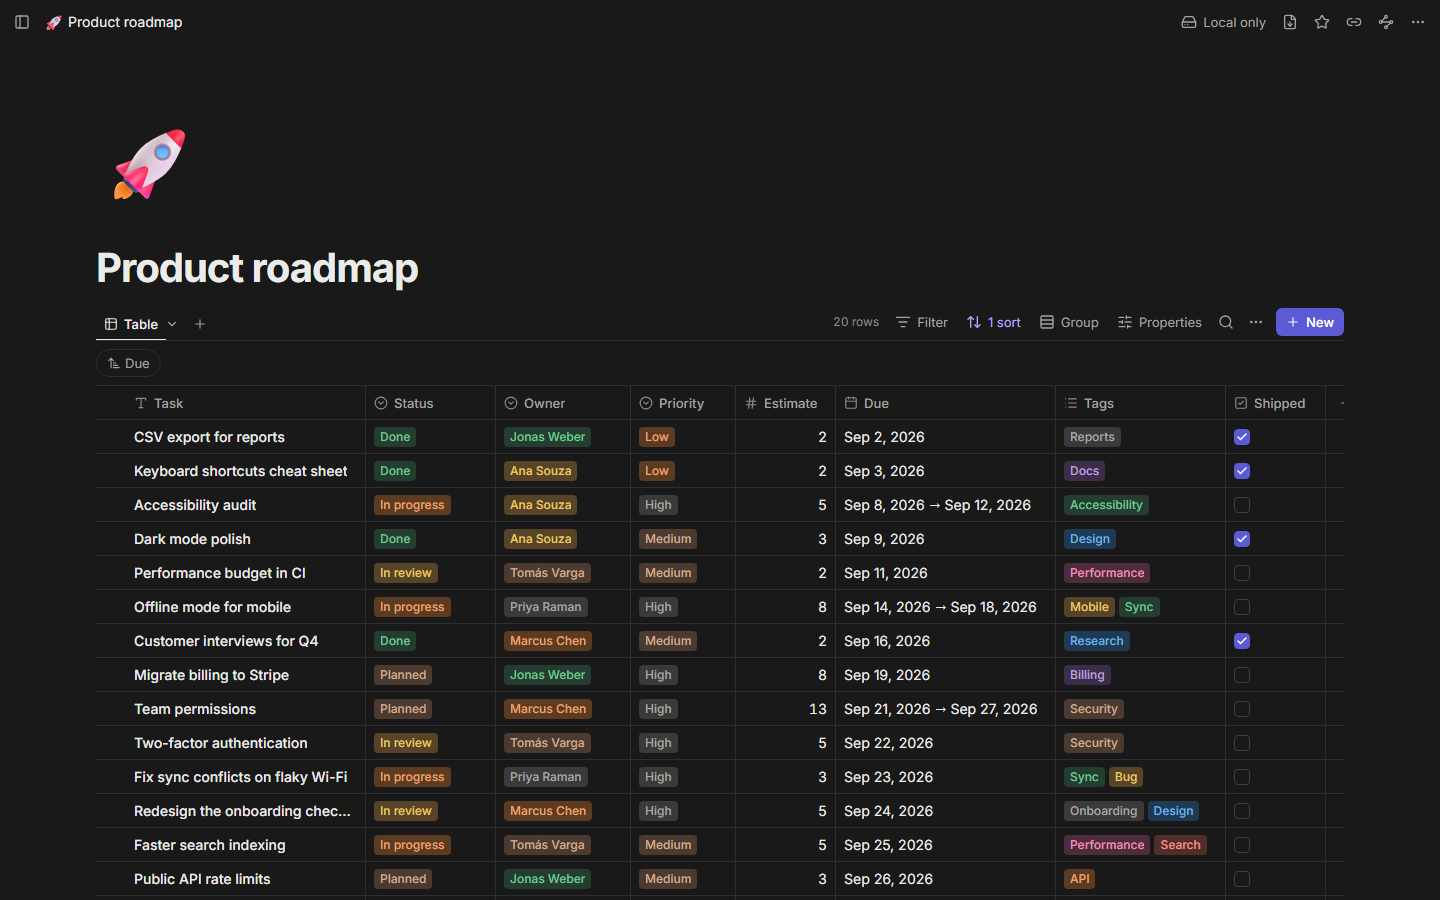Click the Planned status of Team permissions
This screenshot has width=1440, height=900.
click(403, 709)
